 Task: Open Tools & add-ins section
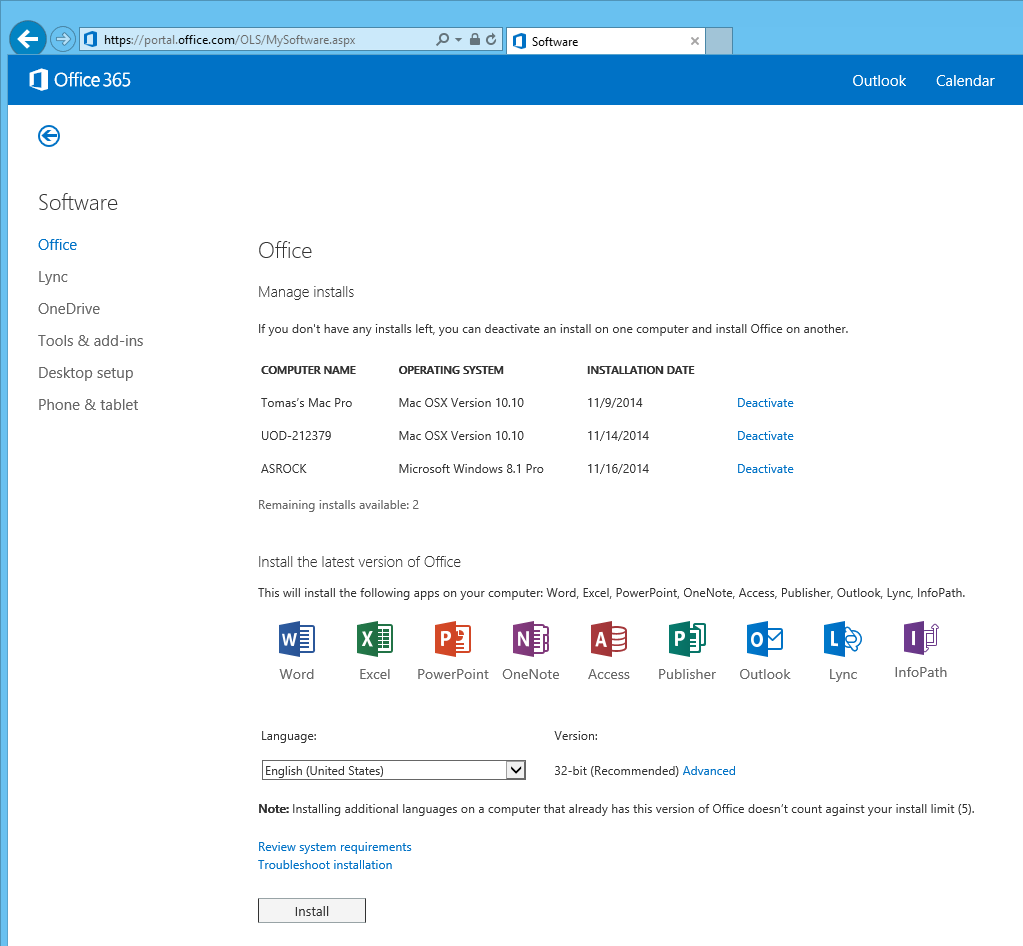(x=91, y=341)
